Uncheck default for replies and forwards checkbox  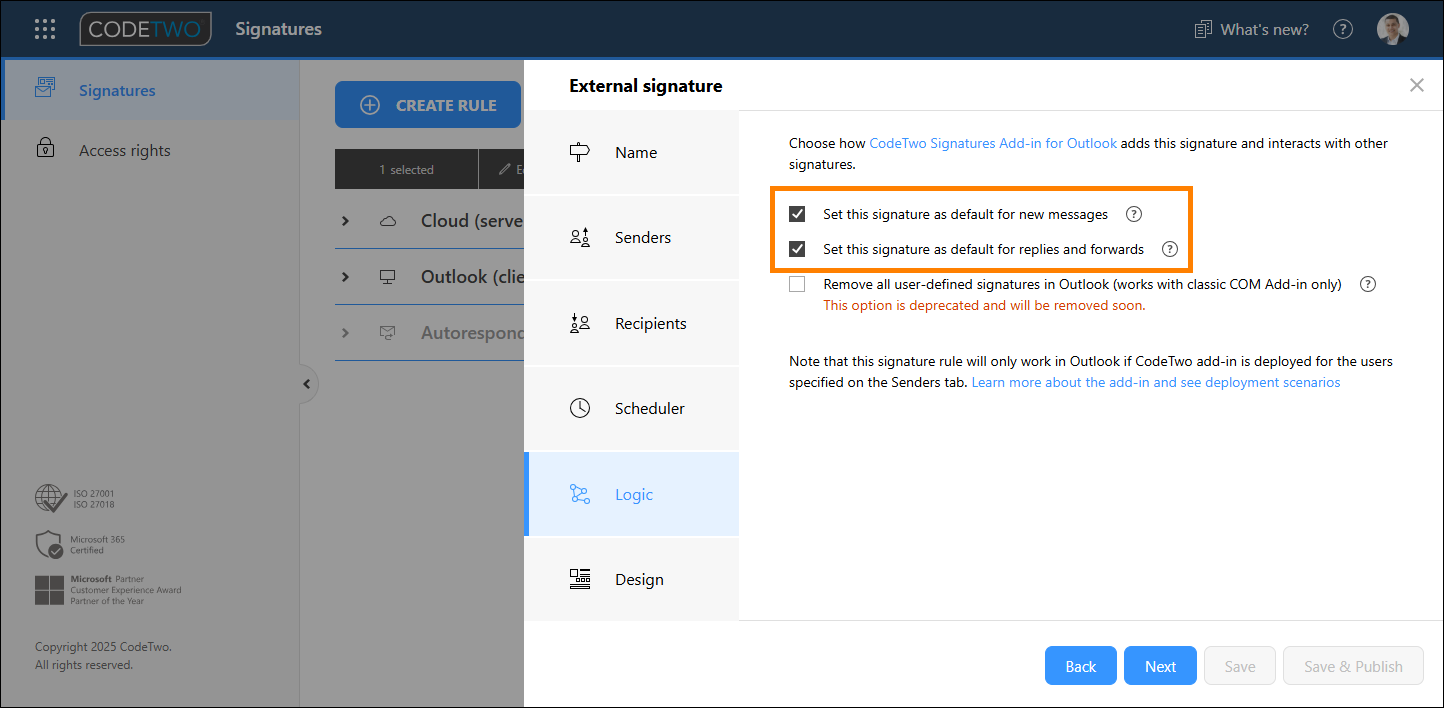(x=797, y=249)
